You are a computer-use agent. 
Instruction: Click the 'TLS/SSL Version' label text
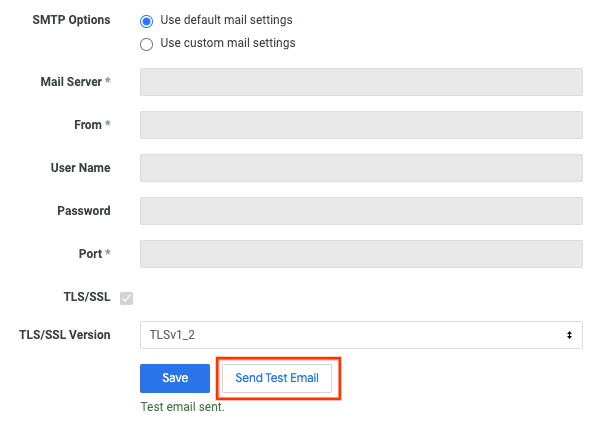pyautogui.click(x=65, y=335)
